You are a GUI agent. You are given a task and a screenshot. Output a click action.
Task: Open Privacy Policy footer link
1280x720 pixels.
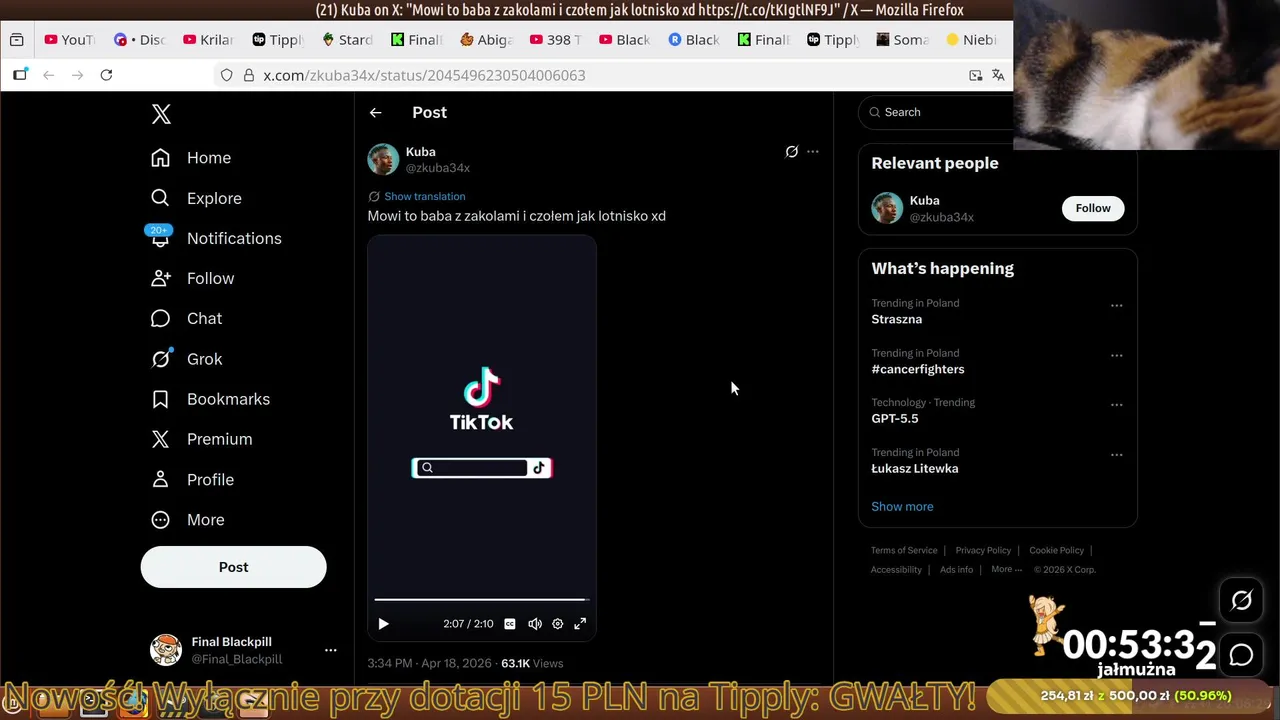[983, 550]
